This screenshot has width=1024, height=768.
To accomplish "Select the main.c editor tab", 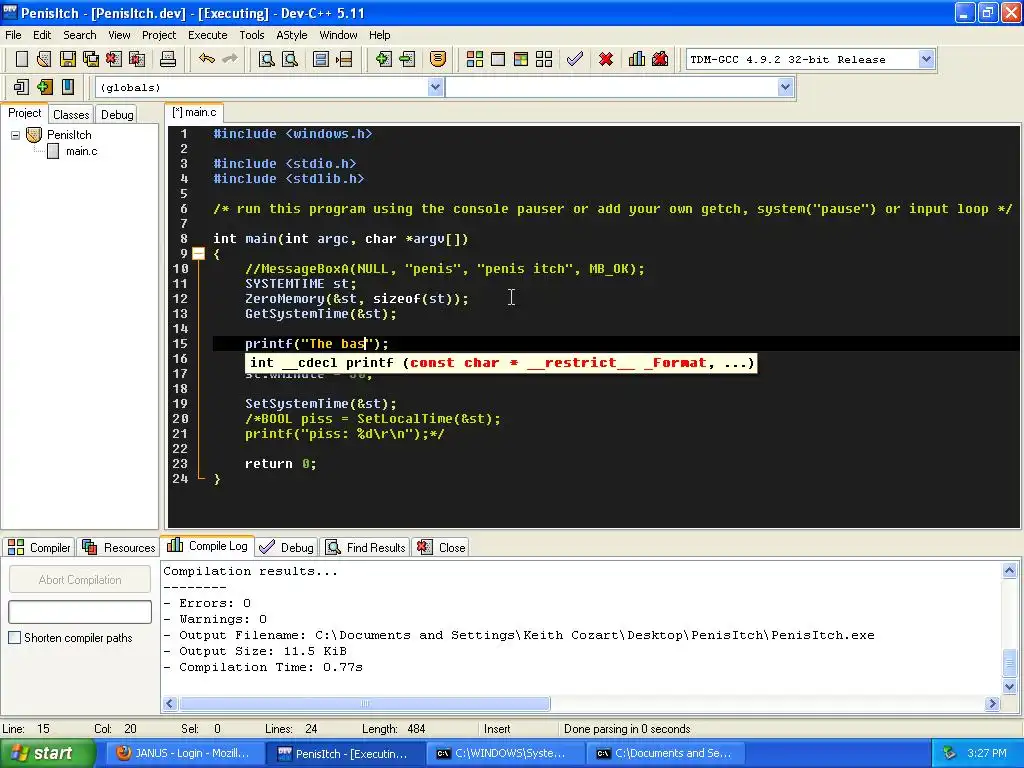I will [x=195, y=112].
